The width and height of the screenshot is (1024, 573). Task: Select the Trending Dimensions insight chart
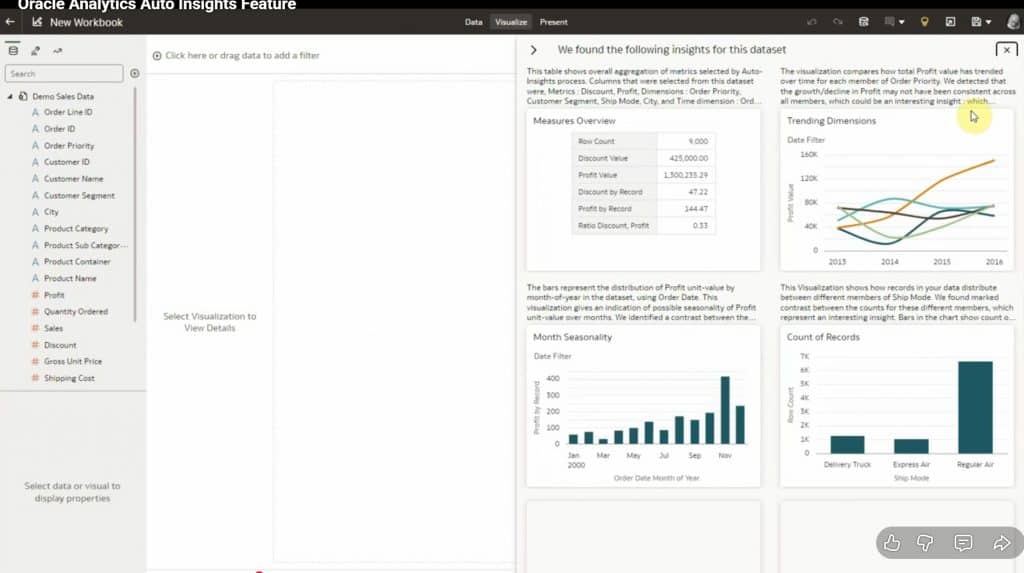pyautogui.click(x=897, y=190)
